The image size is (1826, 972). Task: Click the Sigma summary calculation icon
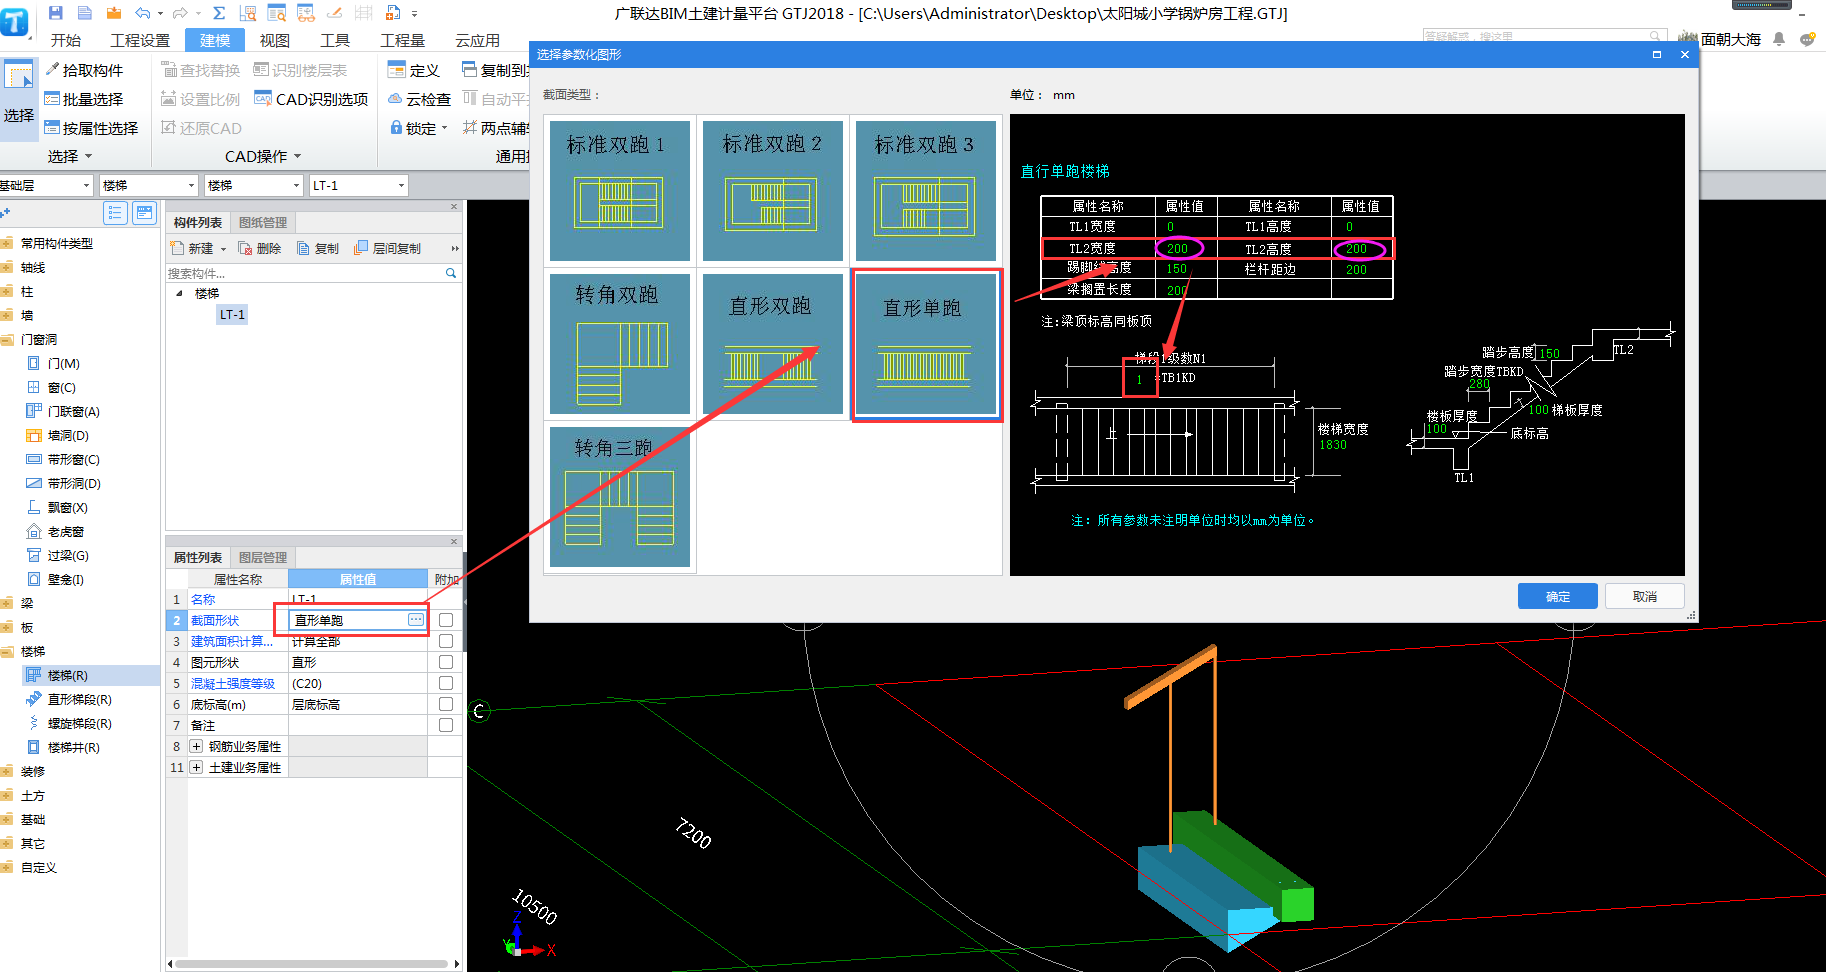219,13
